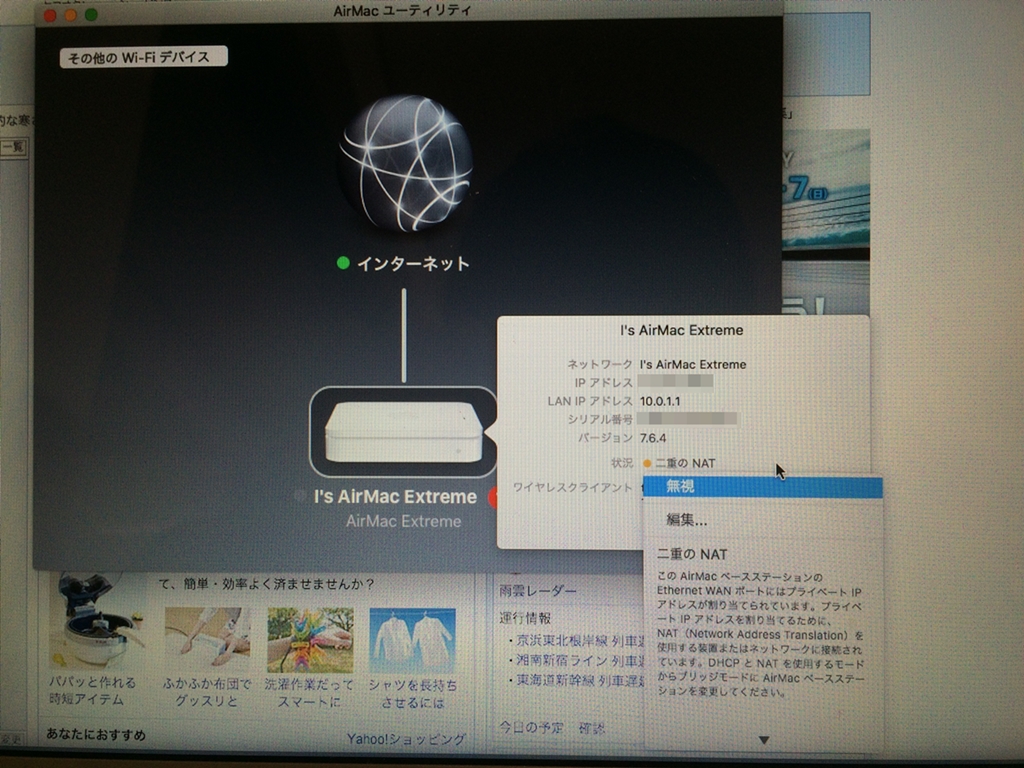Click the あなたにおすすめ heading in browser
The image size is (1024, 768).
pyautogui.click(x=96, y=734)
